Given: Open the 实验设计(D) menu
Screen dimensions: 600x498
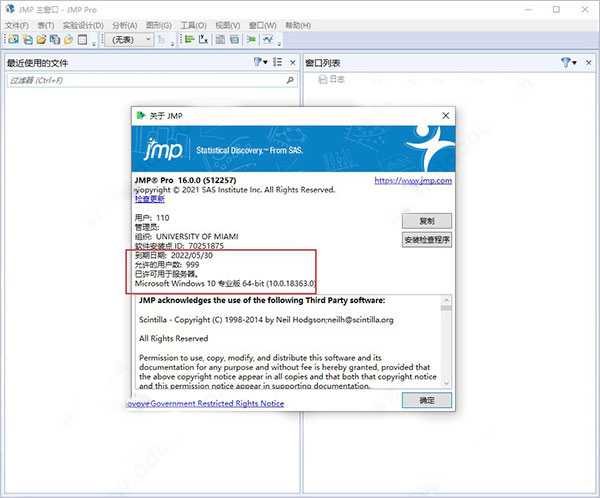Looking at the screenshot, I should (83, 25).
